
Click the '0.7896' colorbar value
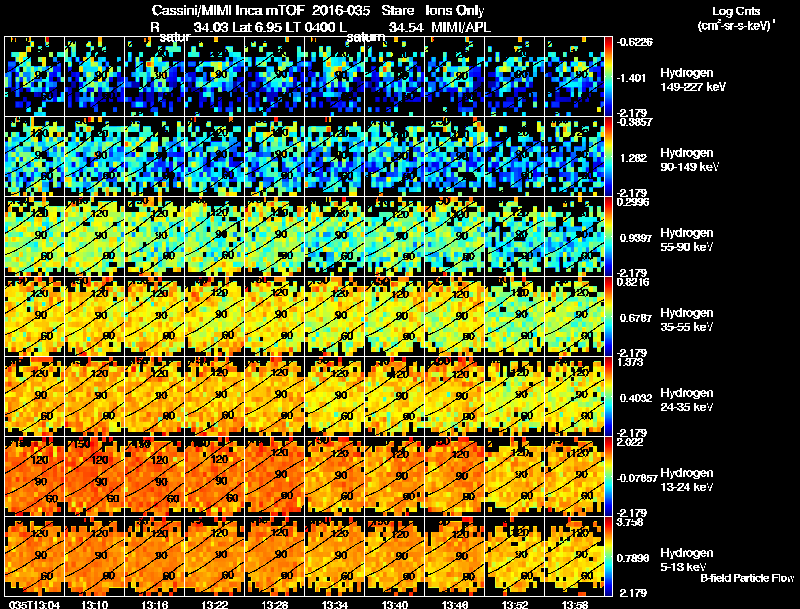click(x=633, y=559)
